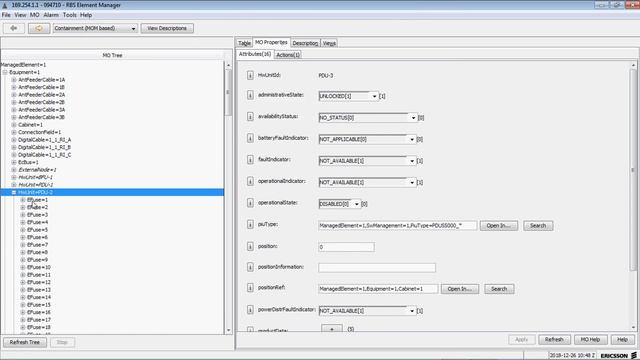Expand the EFuse=1 tree node
This screenshot has width=640, height=360.
coord(23,200)
